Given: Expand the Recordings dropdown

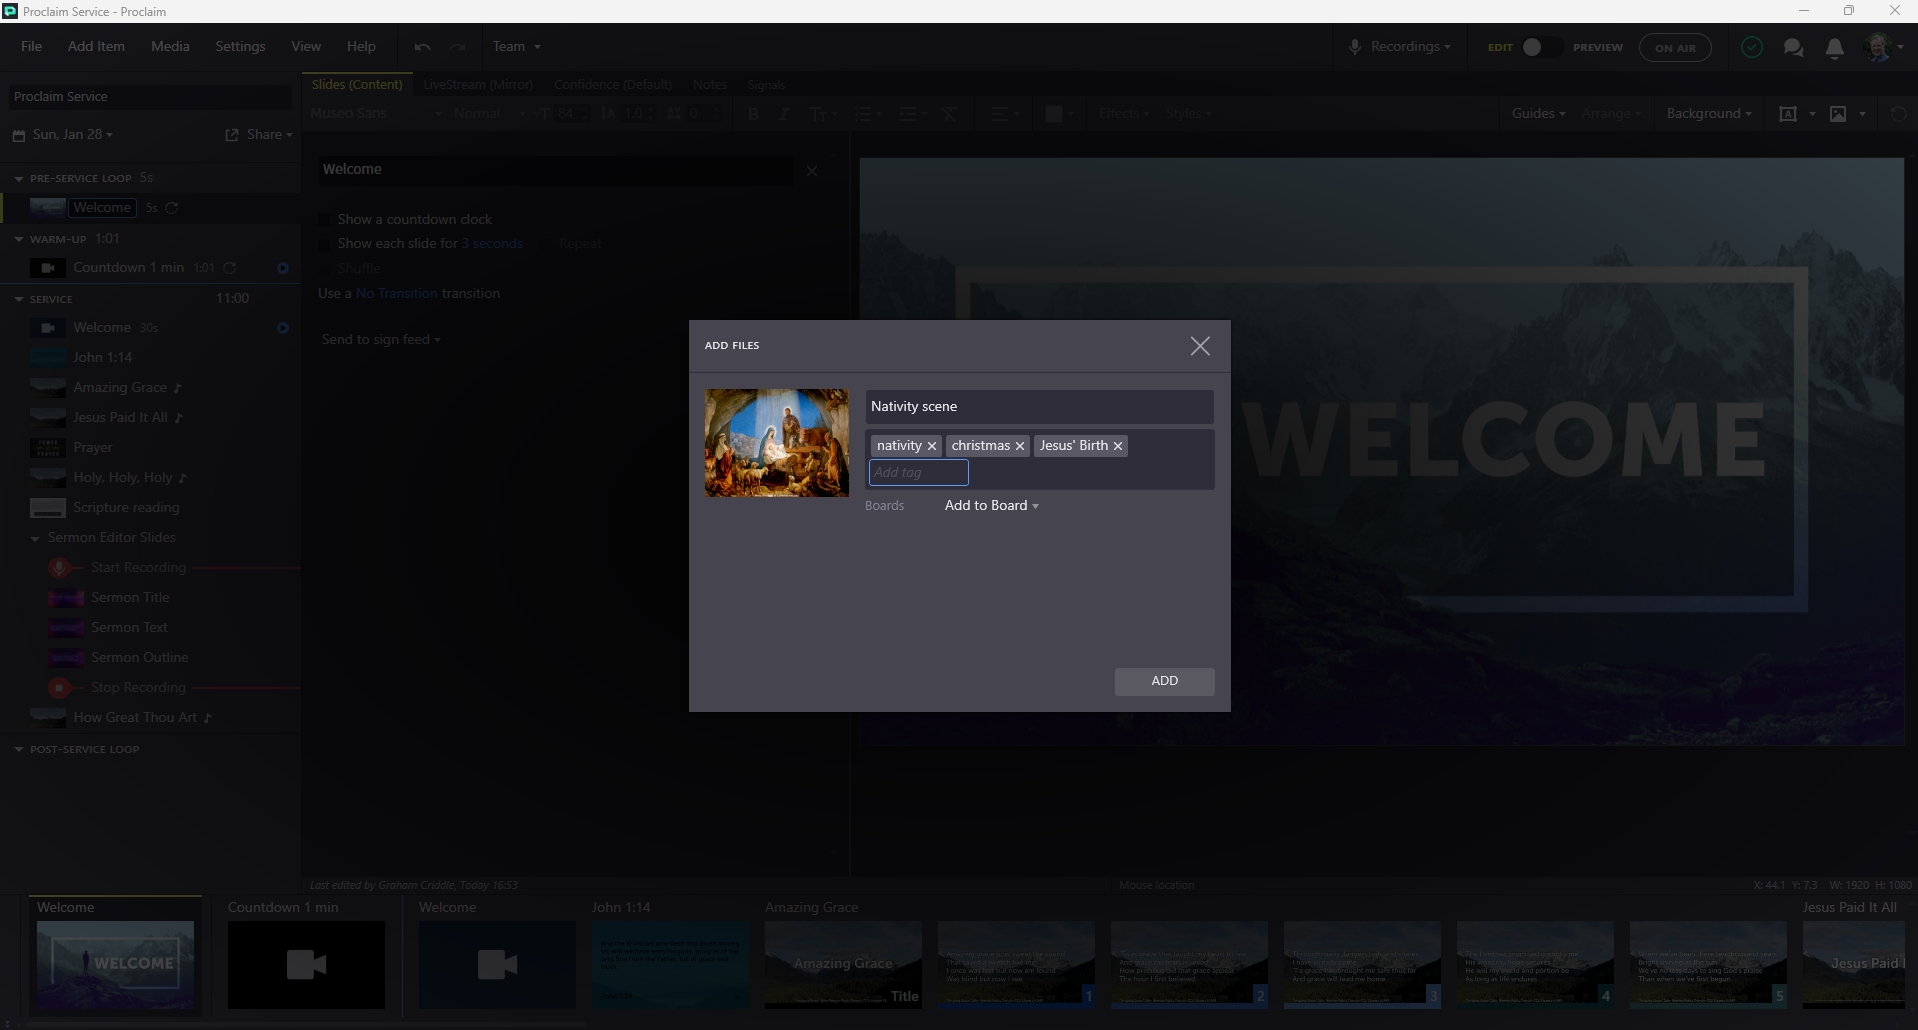Looking at the screenshot, I should pyautogui.click(x=1399, y=47).
